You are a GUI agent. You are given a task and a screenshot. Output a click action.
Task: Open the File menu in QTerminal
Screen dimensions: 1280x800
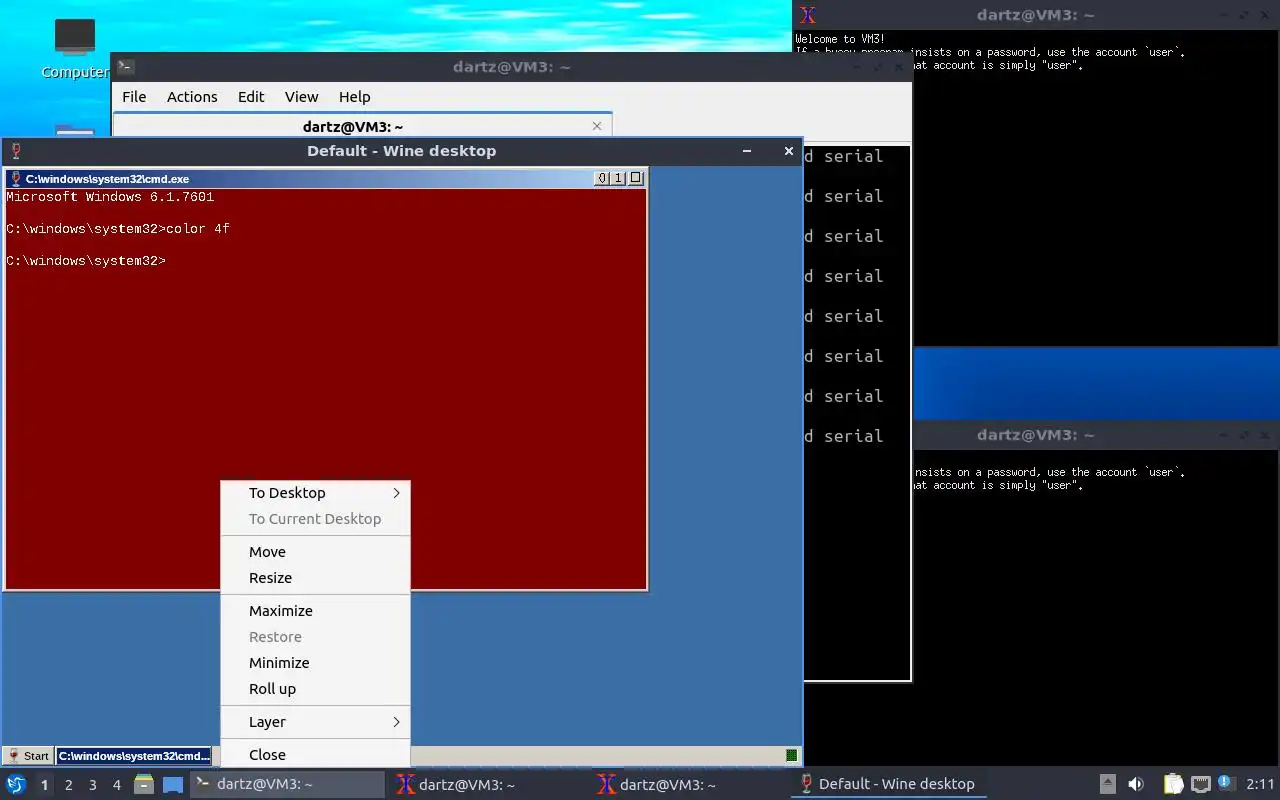click(134, 97)
